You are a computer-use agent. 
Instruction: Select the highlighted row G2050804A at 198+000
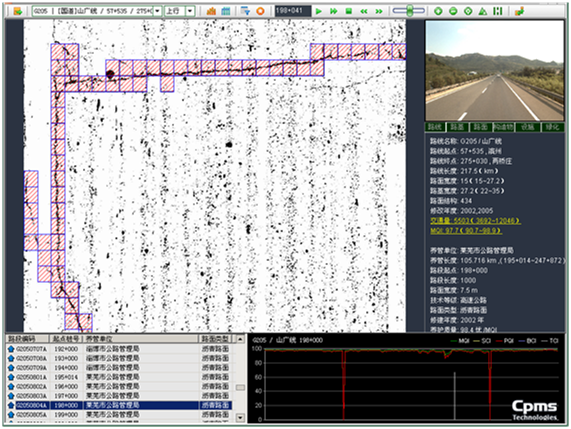pos(120,405)
